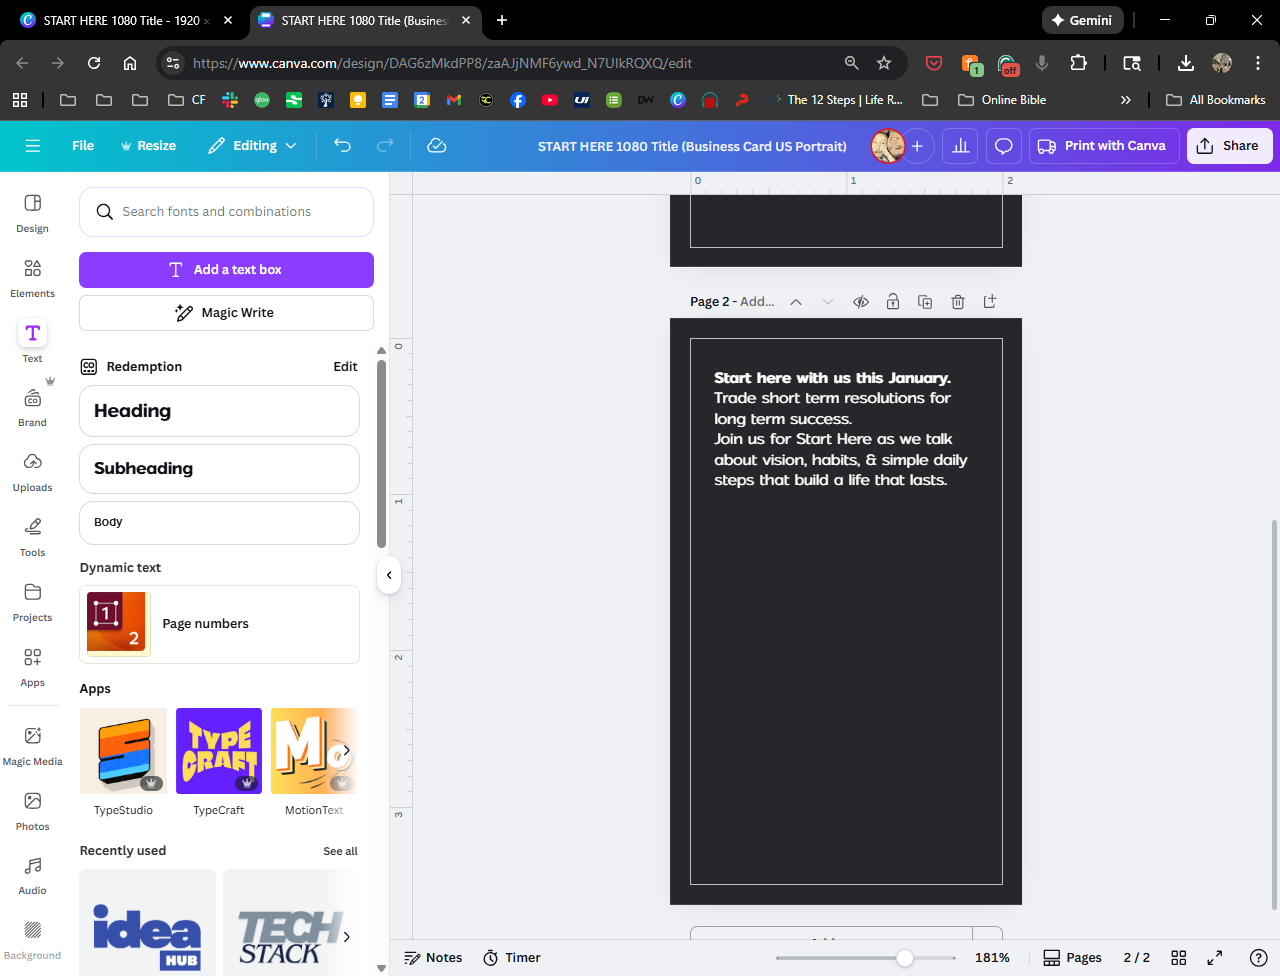1280x976 pixels.
Task: Open the Elements panel in sidebar
Action: (32, 278)
